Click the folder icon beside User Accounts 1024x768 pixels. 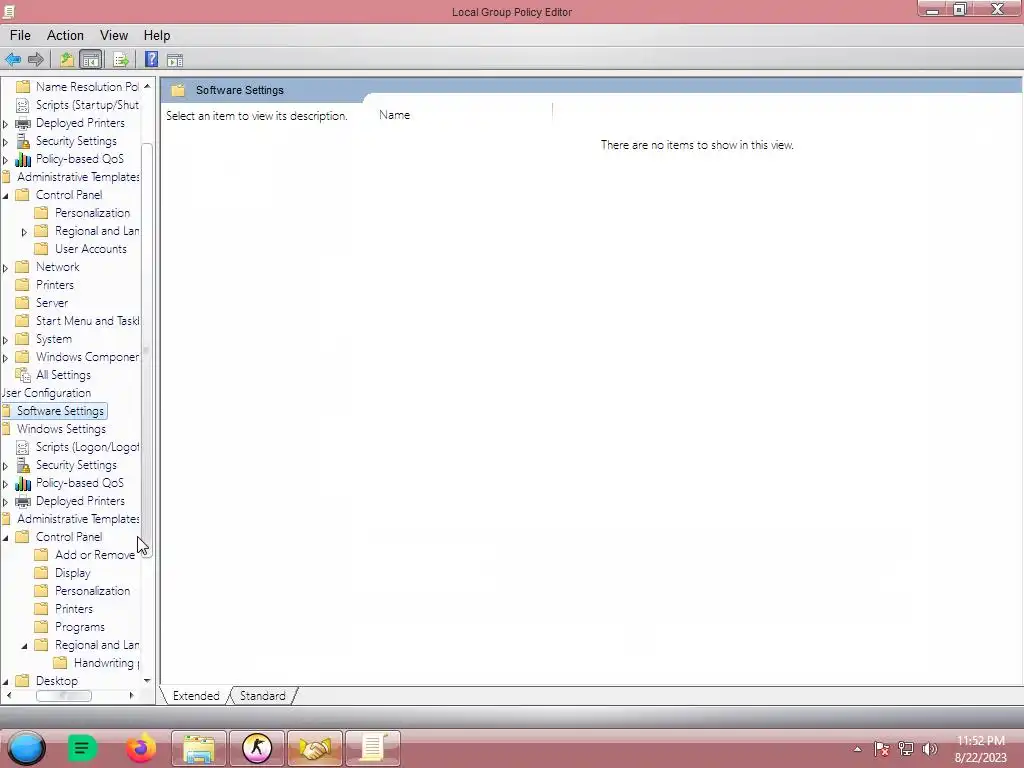click(x=41, y=249)
